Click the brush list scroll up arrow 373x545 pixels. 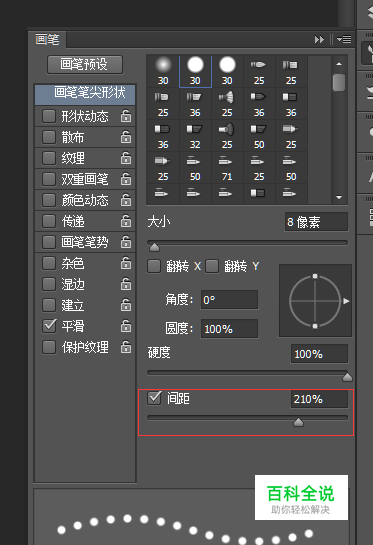pyautogui.click(x=339, y=64)
